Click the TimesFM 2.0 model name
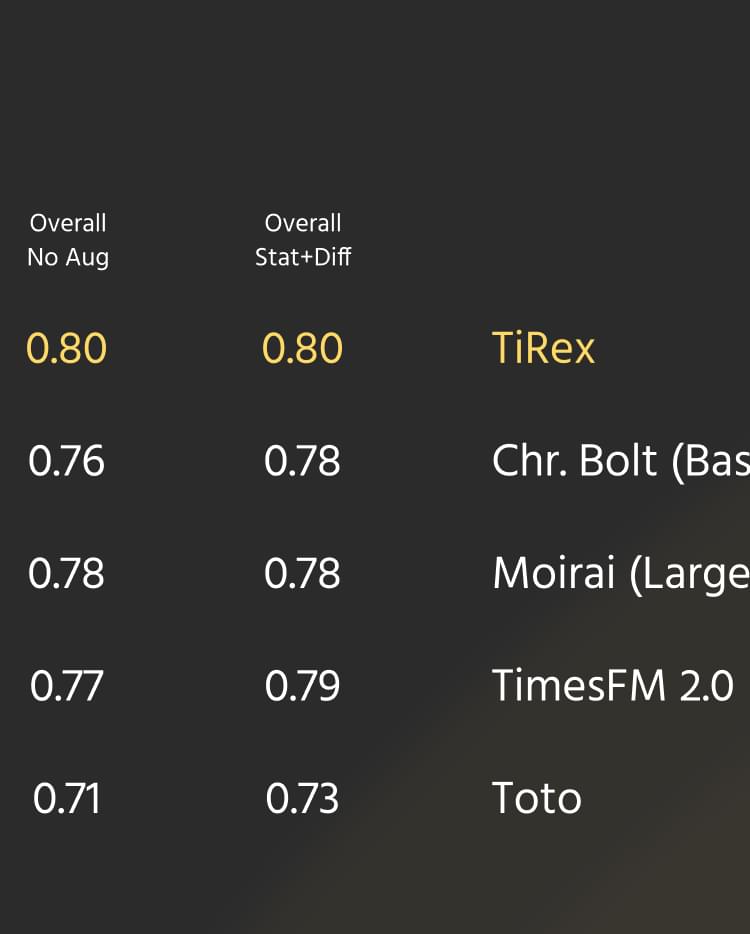The image size is (750, 934). click(613, 686)
